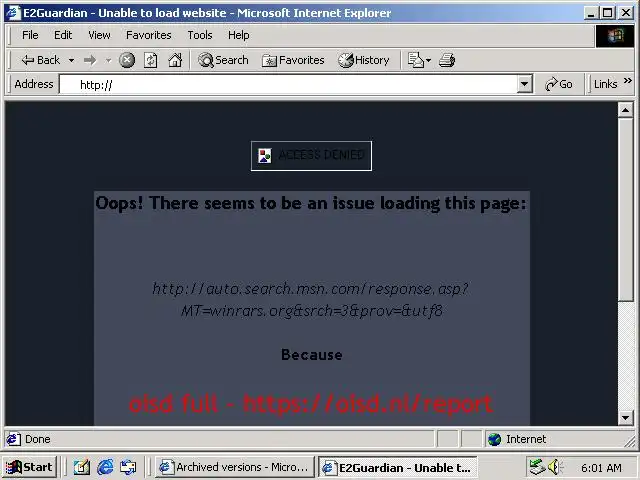Open the Search pane from toolbar

(x=223, y=60)
